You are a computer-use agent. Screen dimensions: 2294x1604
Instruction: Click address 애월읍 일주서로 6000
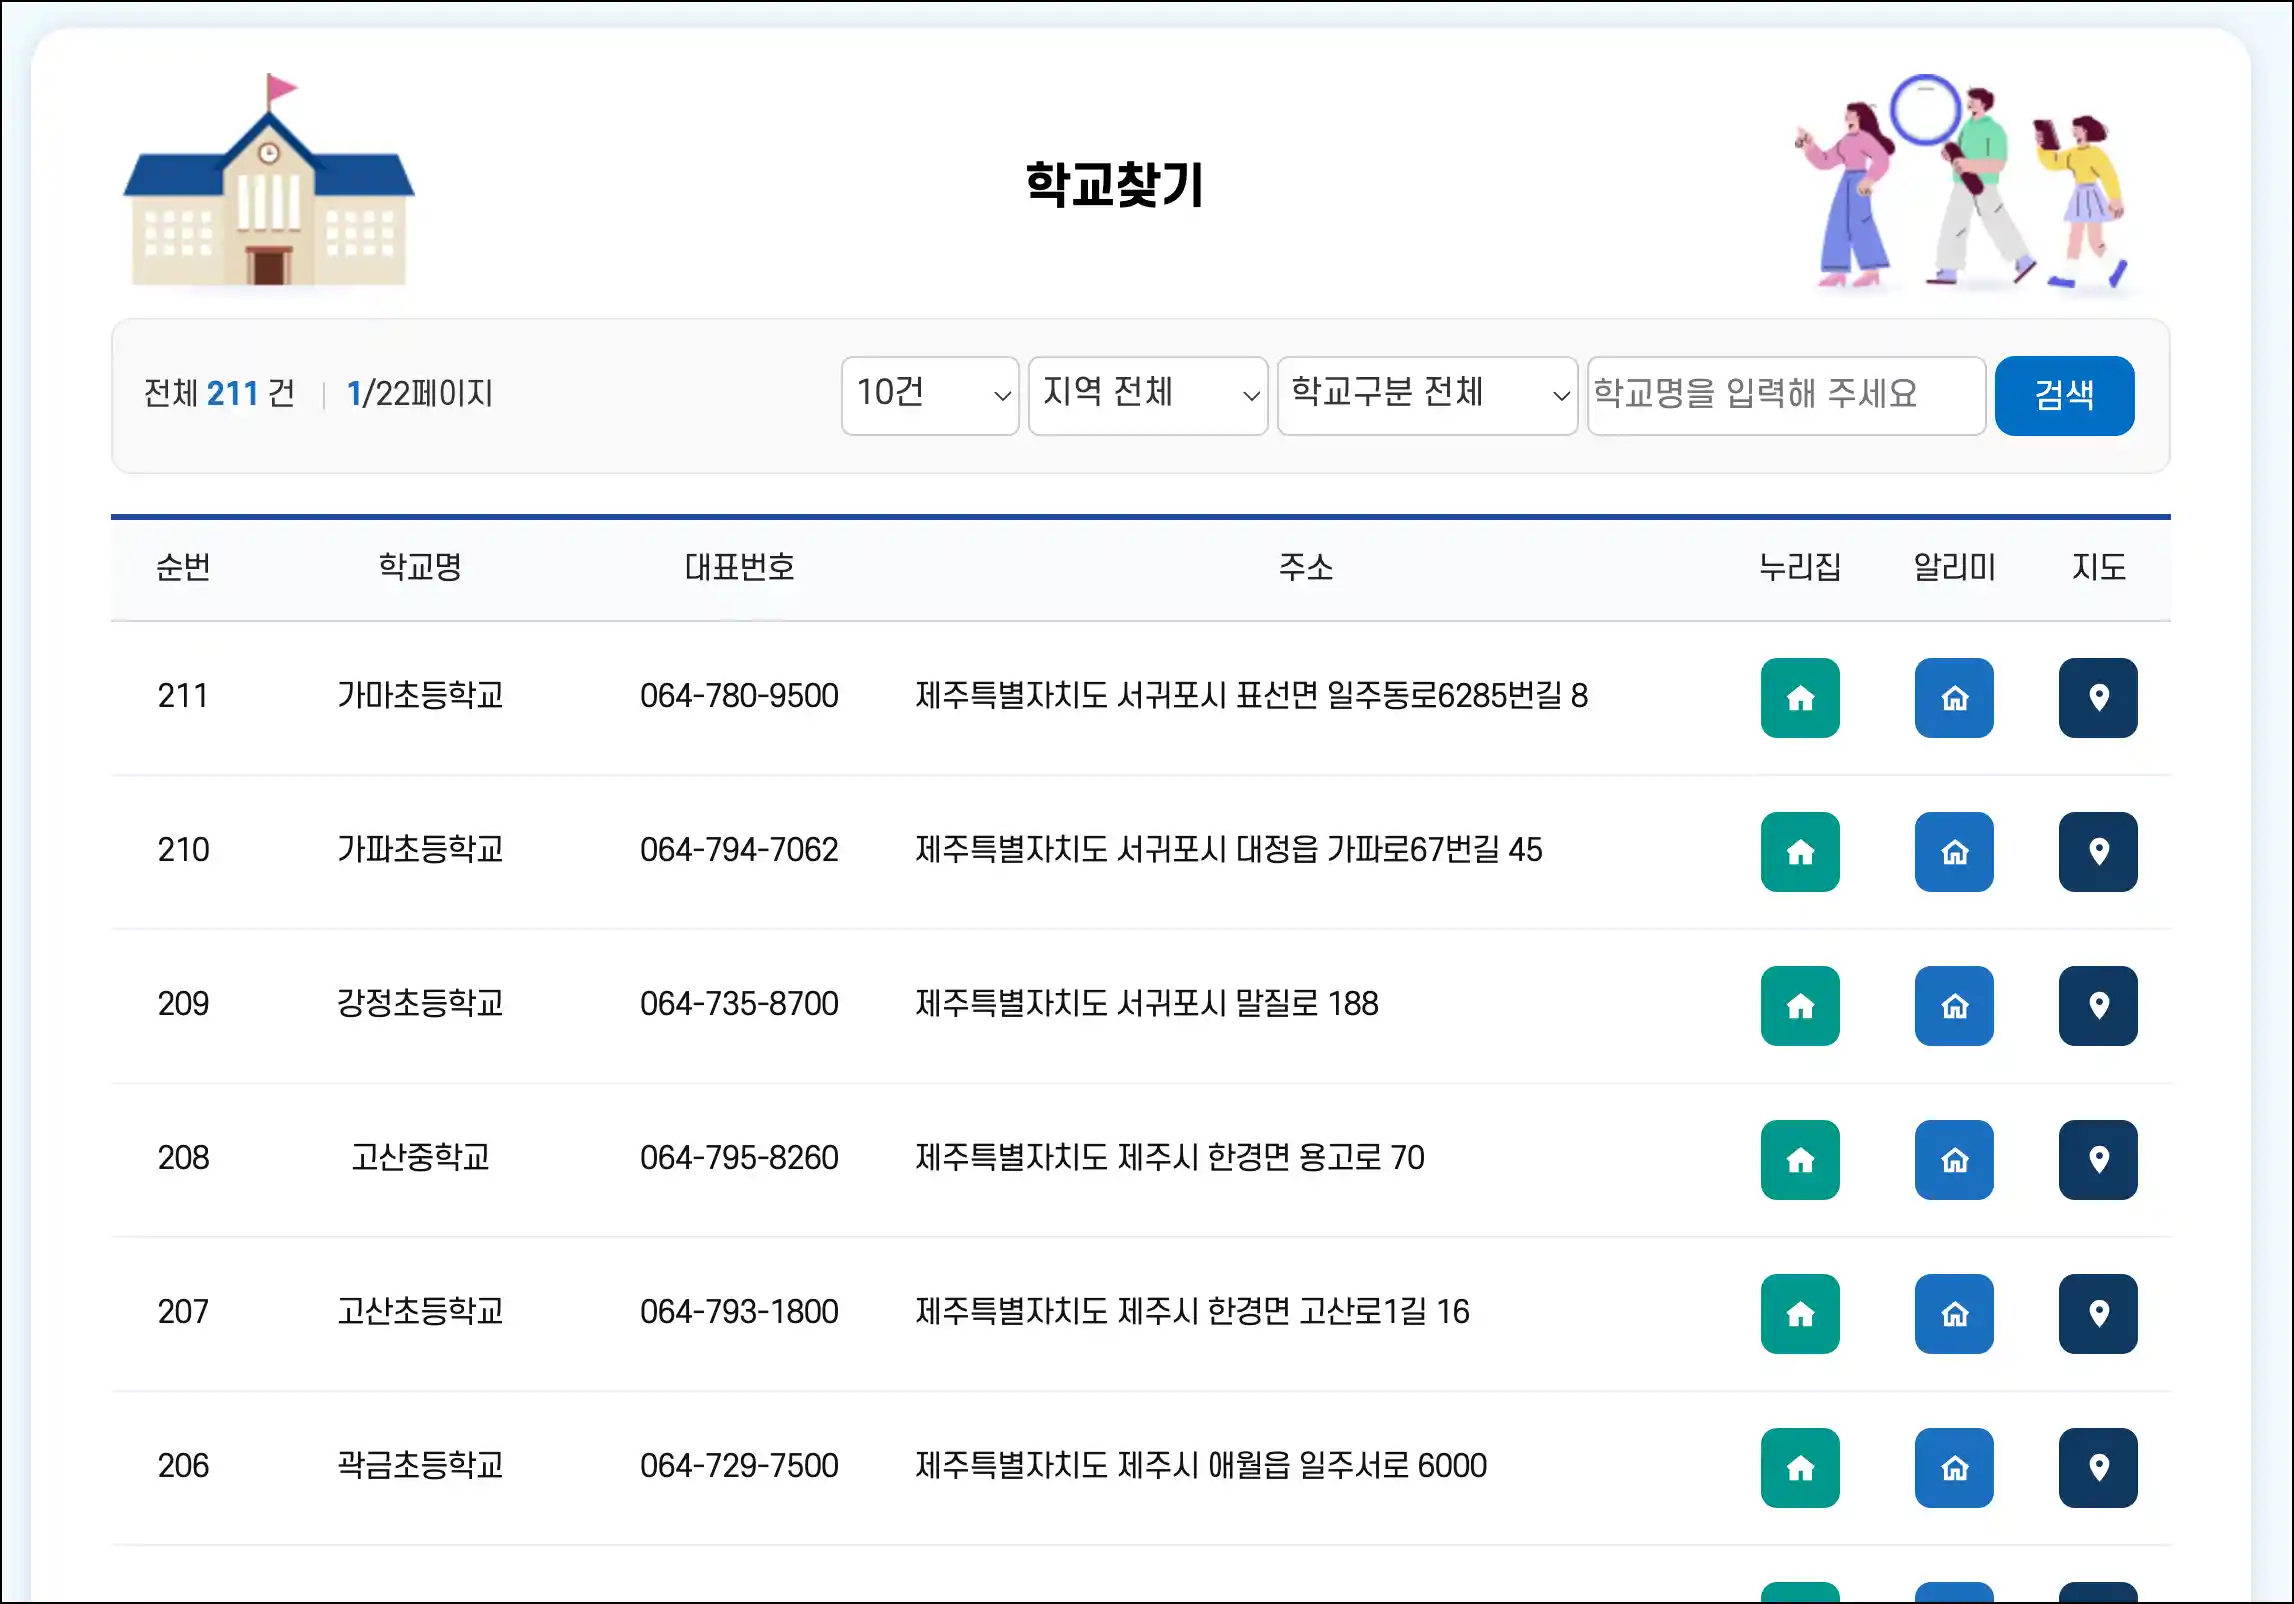(x=1347, y=1465)
